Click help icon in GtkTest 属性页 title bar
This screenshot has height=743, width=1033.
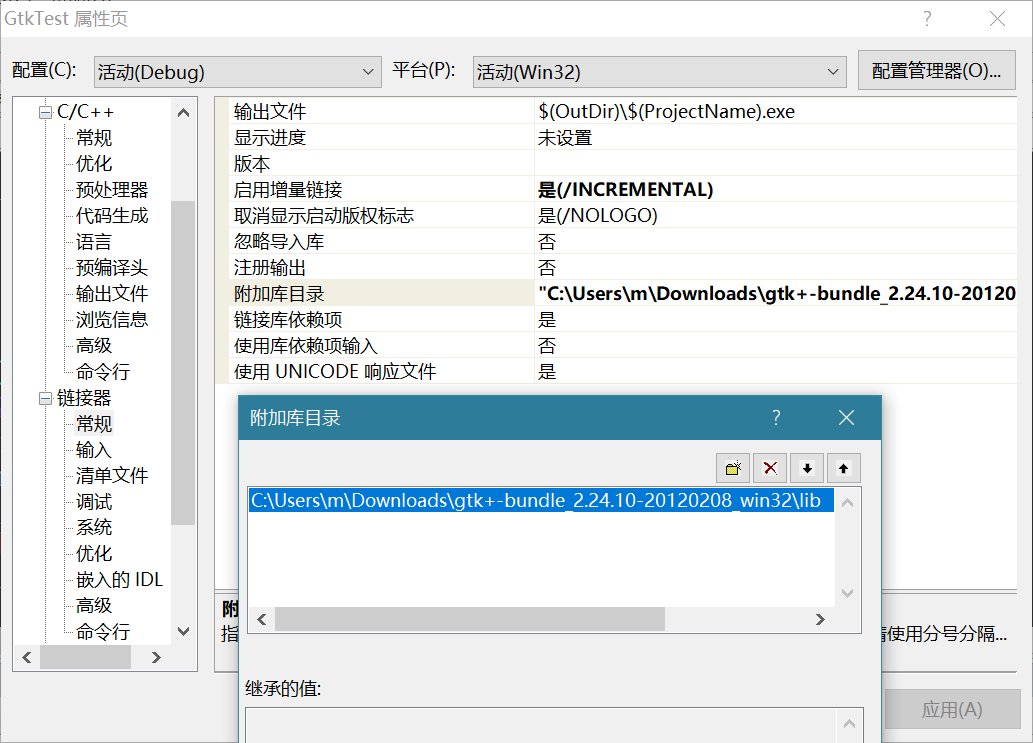(x=927, y=19)
